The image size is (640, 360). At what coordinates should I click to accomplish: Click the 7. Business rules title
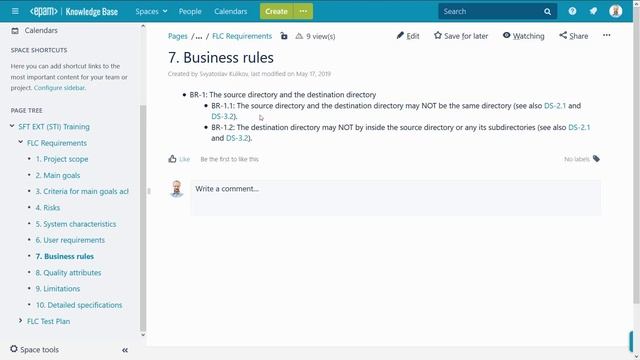221,58
